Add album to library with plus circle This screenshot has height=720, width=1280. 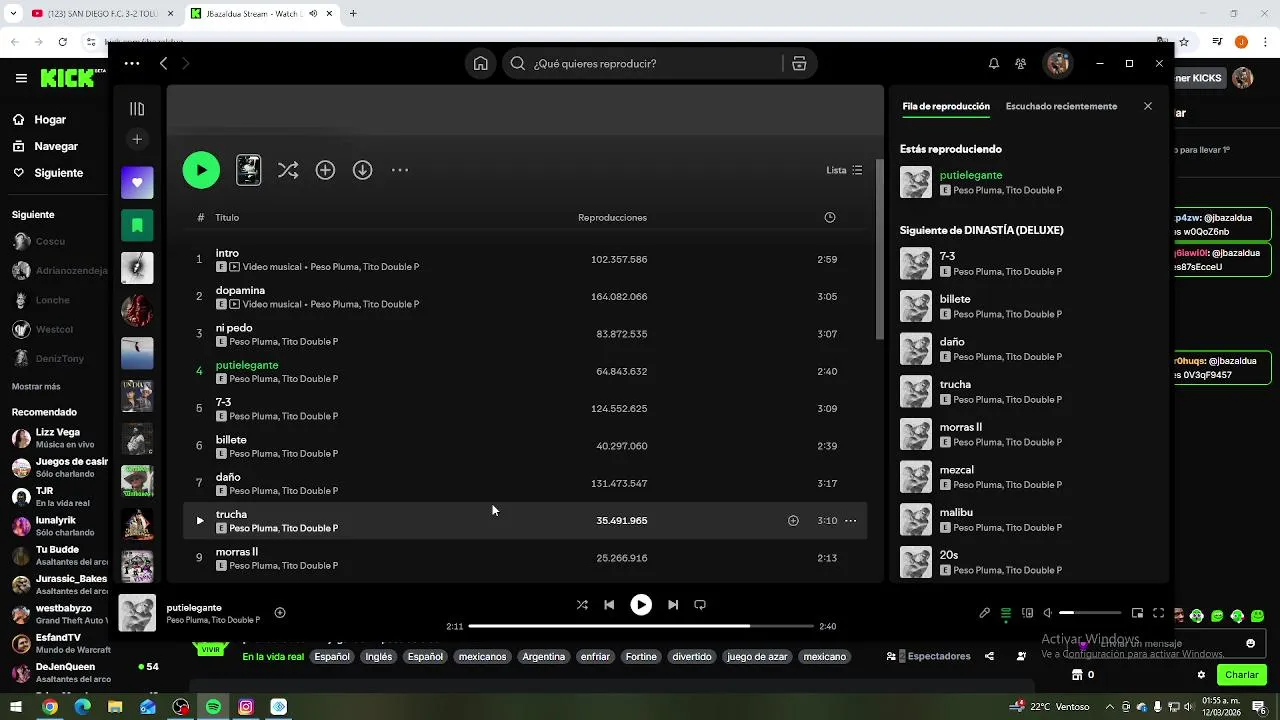point(325,170)
